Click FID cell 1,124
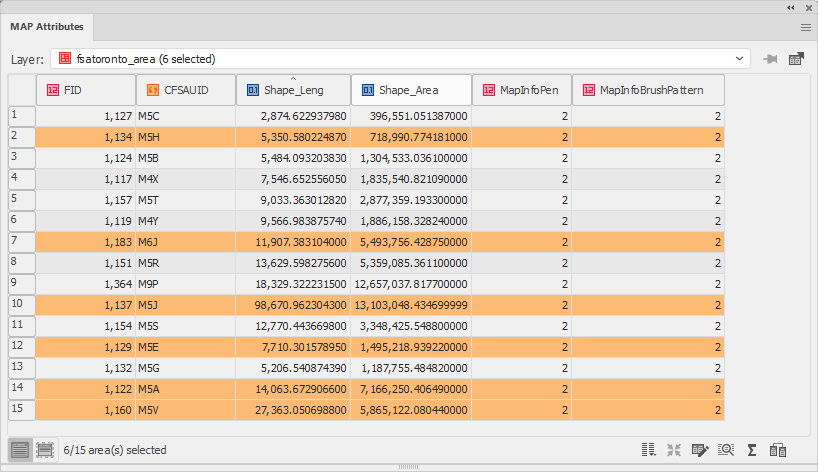Image resolution: width=818 pixels, height=472 pixels. coord(86,158)
